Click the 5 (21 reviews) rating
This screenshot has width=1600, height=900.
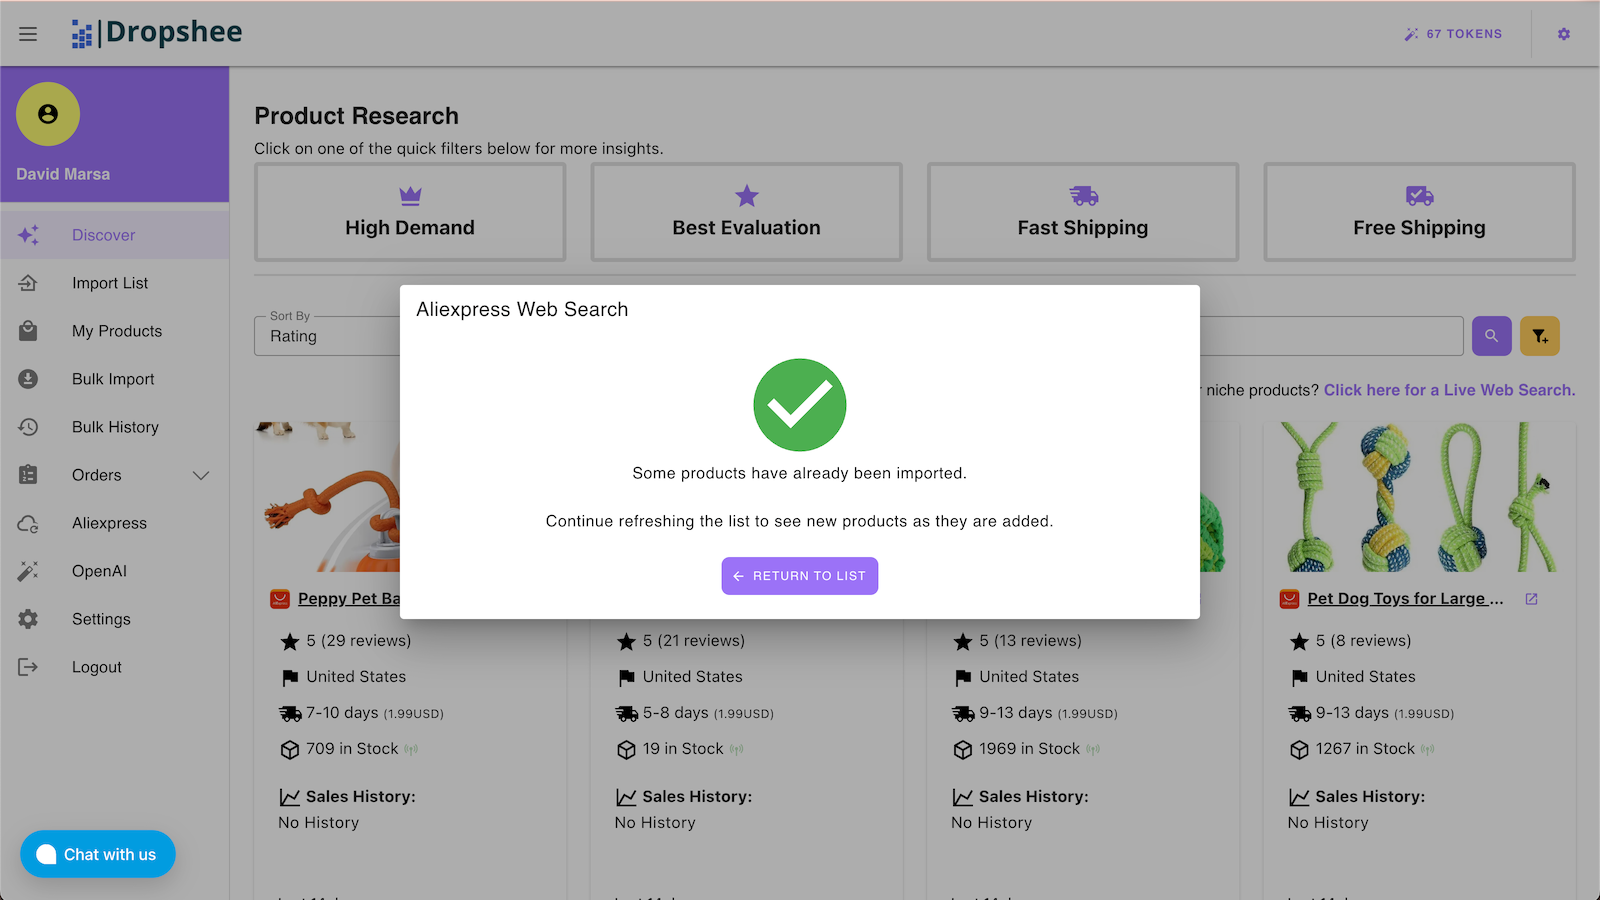click(x=694, y=641)
